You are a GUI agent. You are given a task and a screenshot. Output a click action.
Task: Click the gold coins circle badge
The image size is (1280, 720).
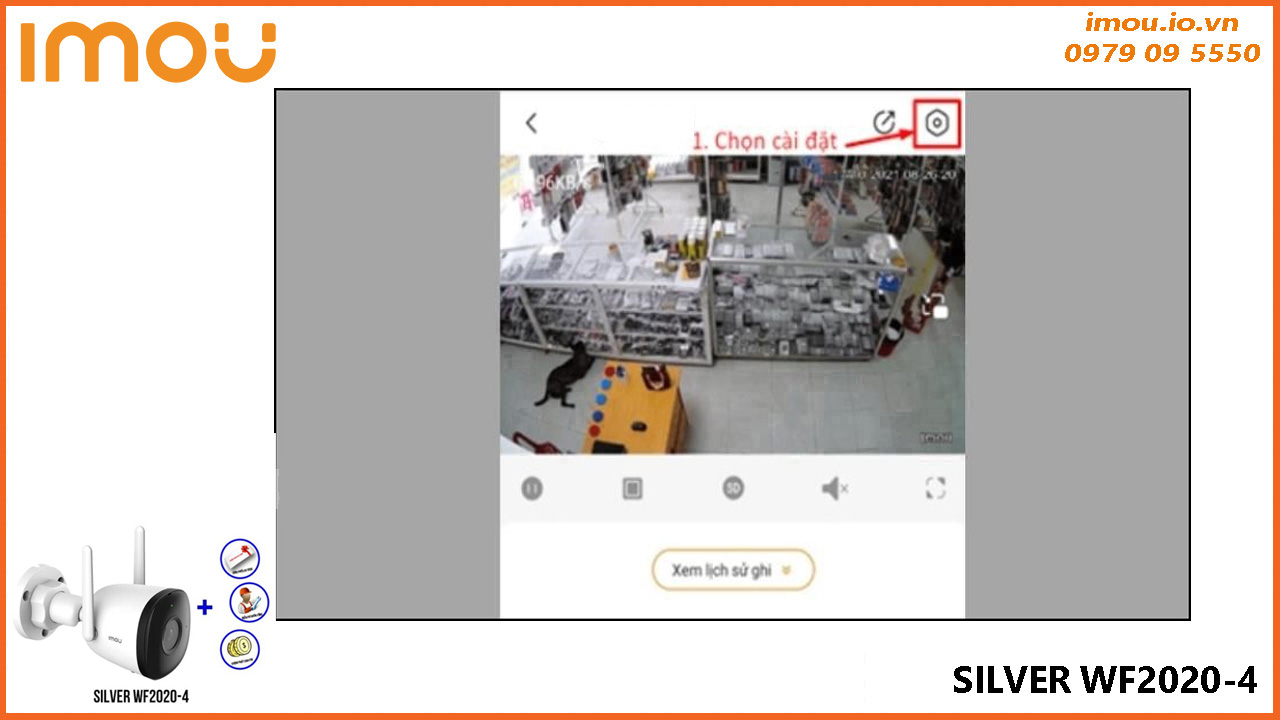240,649
